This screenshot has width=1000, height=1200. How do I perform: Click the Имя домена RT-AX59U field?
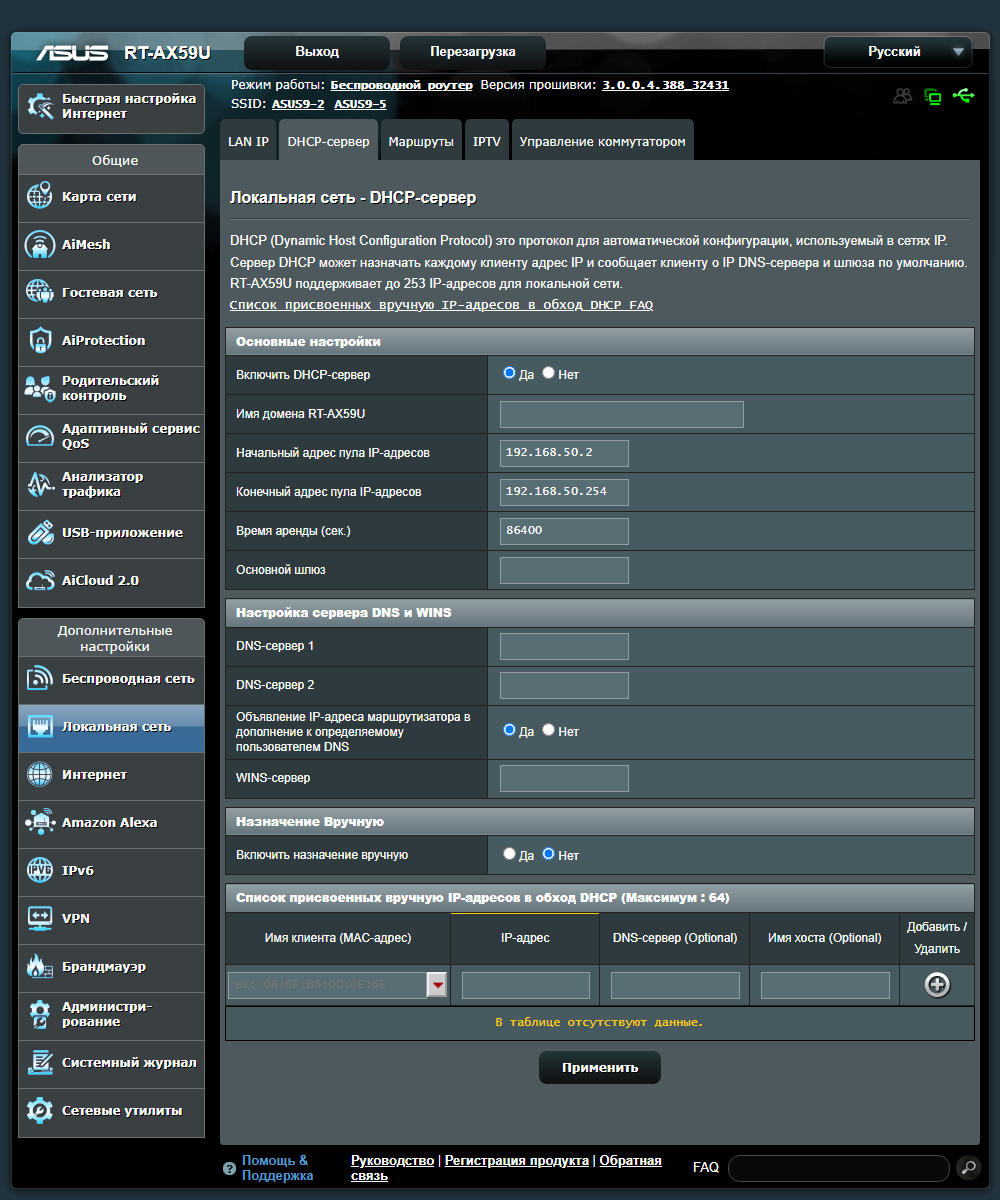tap(622, 414)
